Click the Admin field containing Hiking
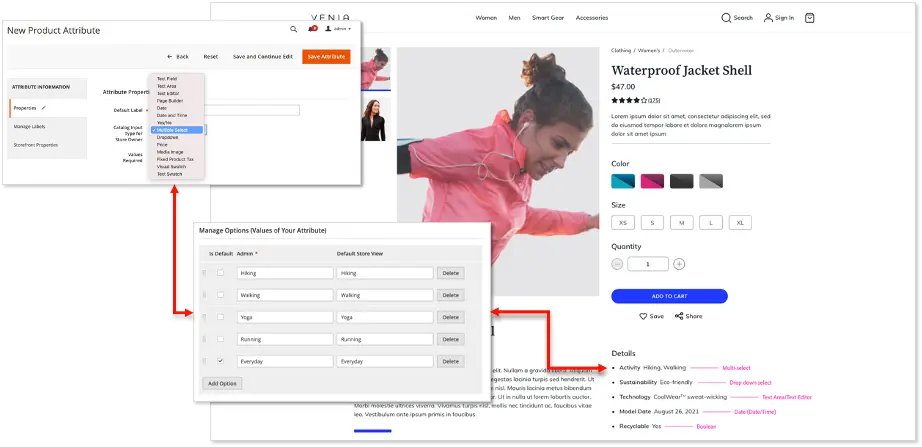922x447 pixels. coord(285,273)
